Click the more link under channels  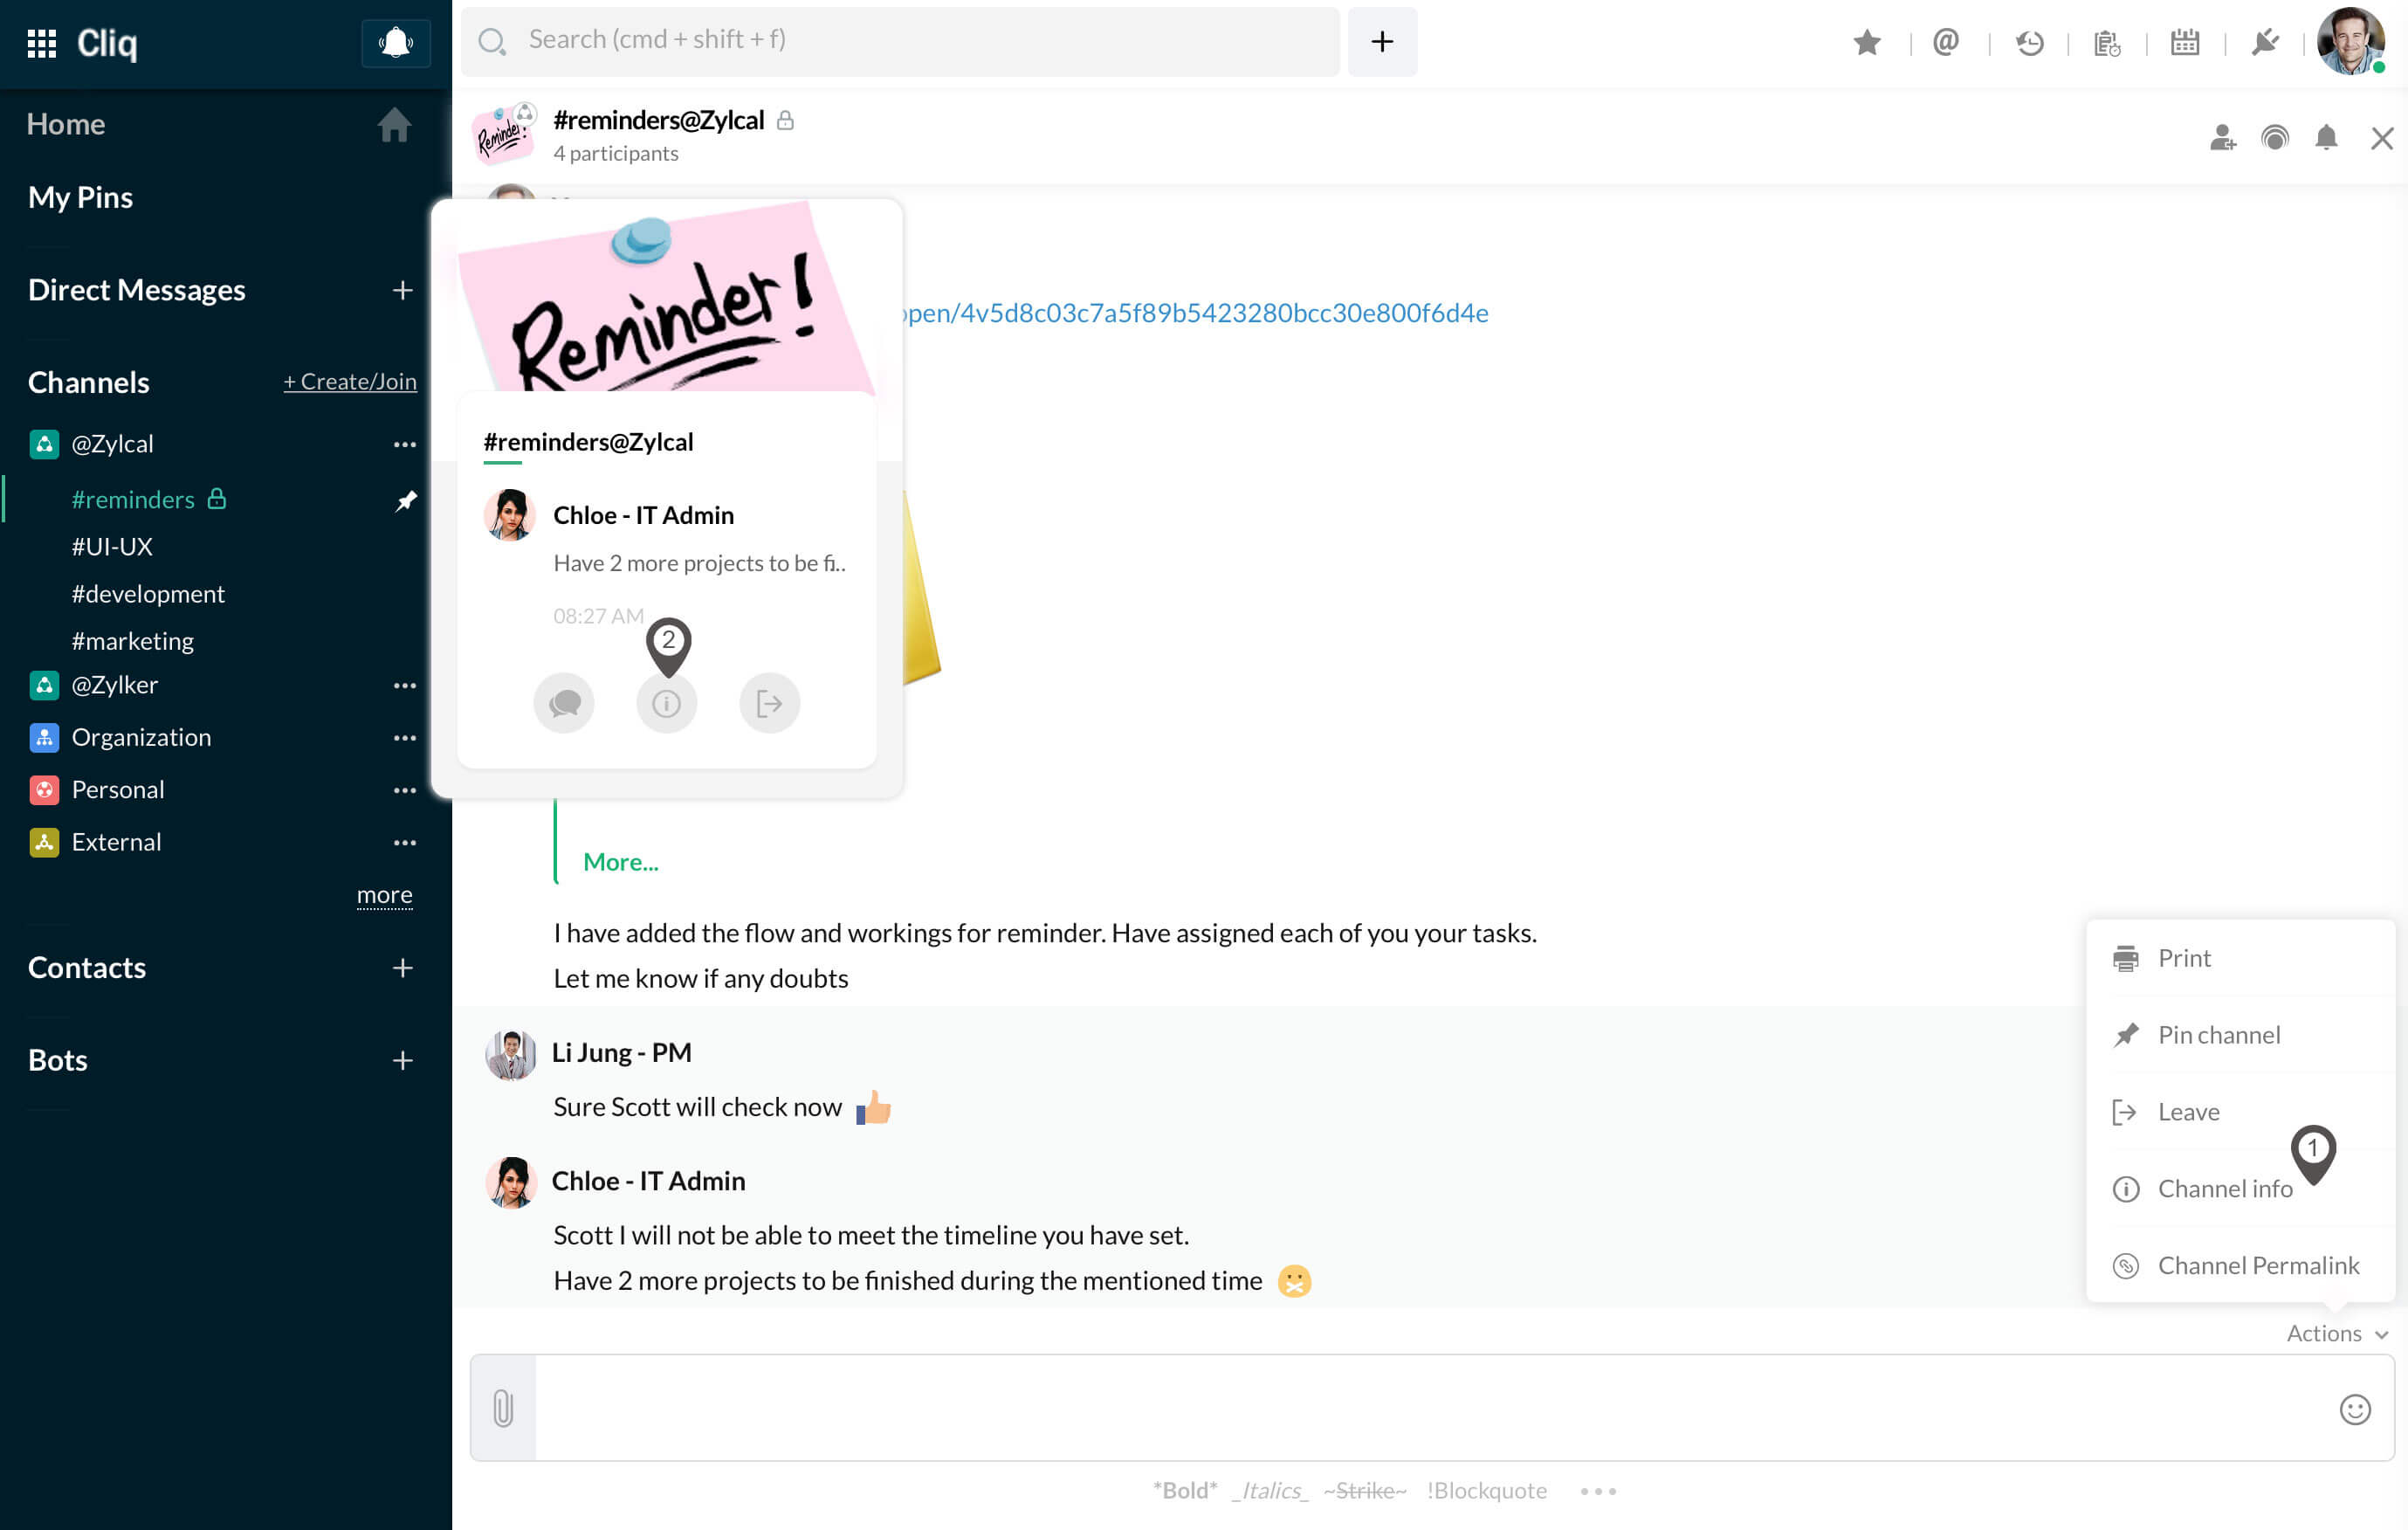click(384, 894)
